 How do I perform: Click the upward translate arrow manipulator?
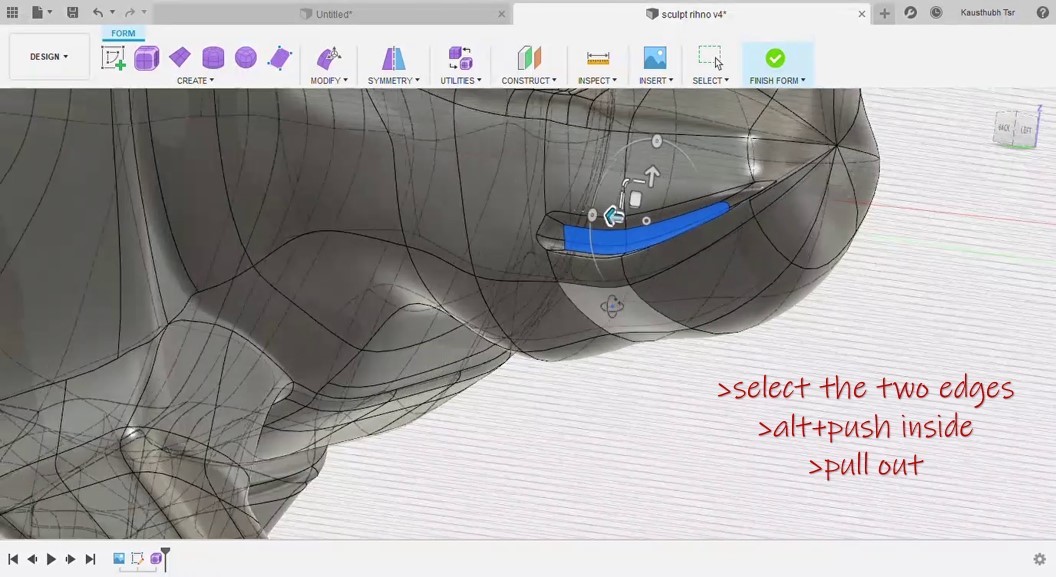click(x=652, y=176)
